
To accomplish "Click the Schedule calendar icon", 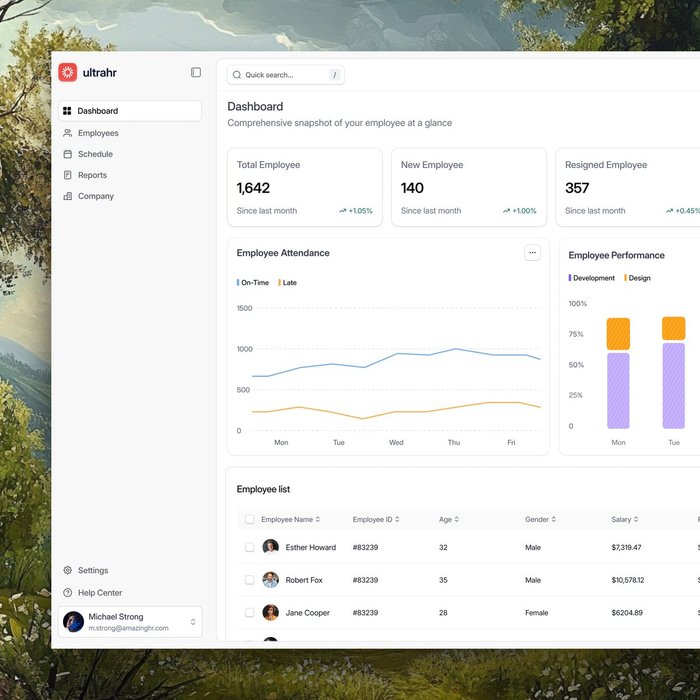I will [67, 154].
